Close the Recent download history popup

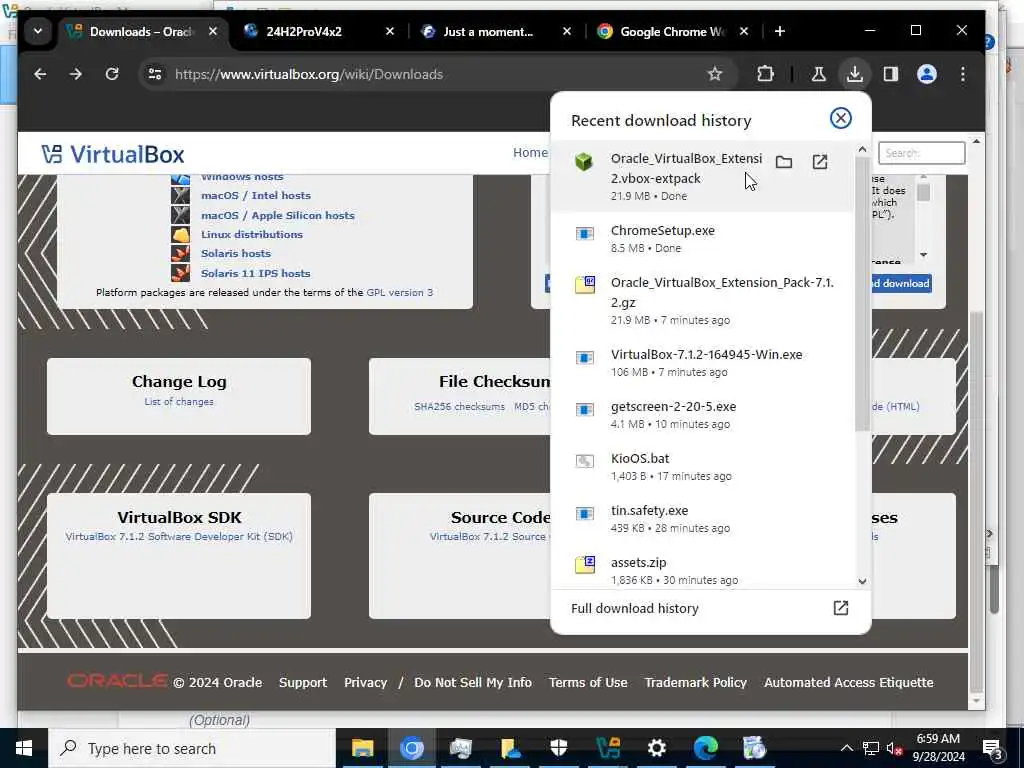(x=840, y=118)
